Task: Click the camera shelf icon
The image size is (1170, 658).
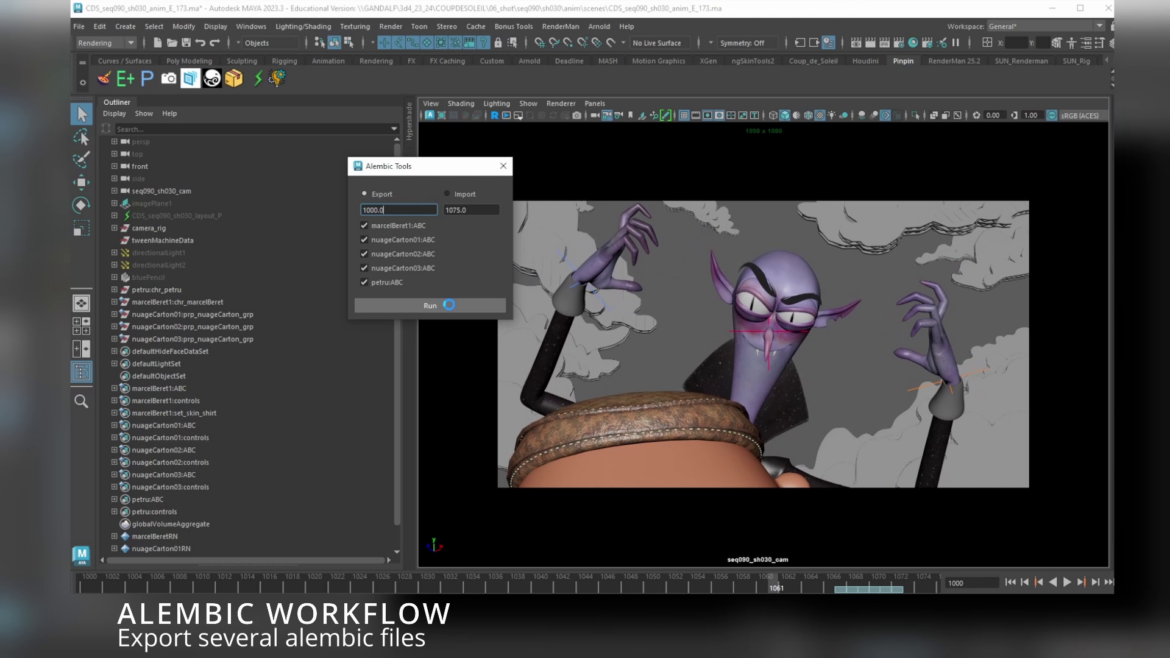Action: click(169, 78)
